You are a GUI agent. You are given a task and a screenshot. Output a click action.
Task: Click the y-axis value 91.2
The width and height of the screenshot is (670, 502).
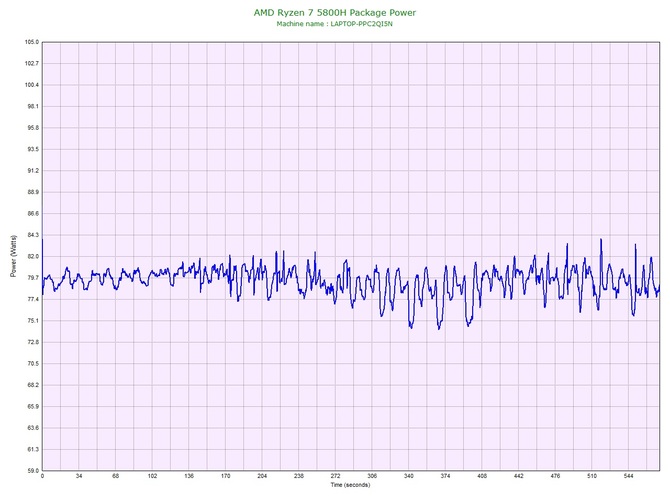(32, 170)
